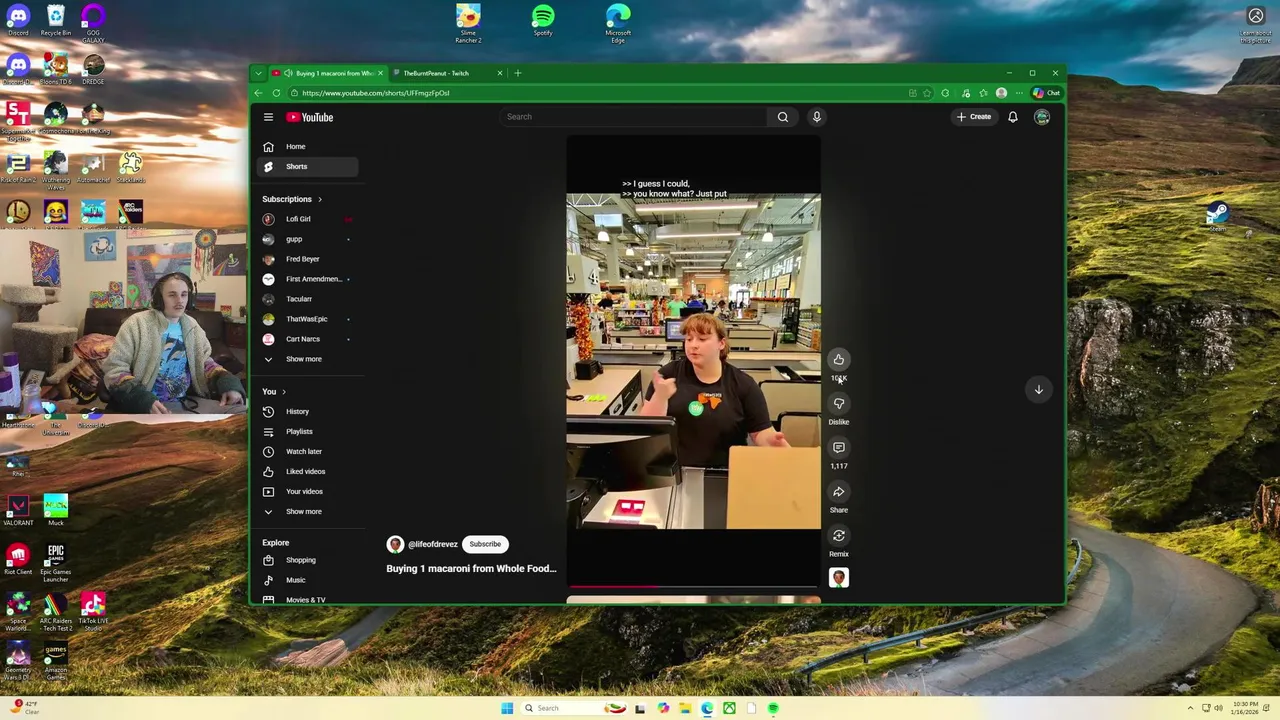The height and width of the screenshot is (720, 1280).
Task: Launch GOG GALAXY desktop shortcut
Action: pyautogui.click(x=93, y=22)
